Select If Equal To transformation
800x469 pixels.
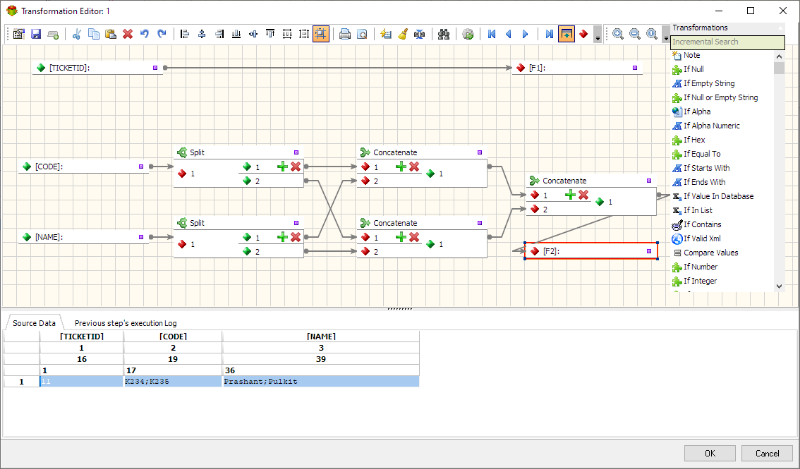coord(702,154)
